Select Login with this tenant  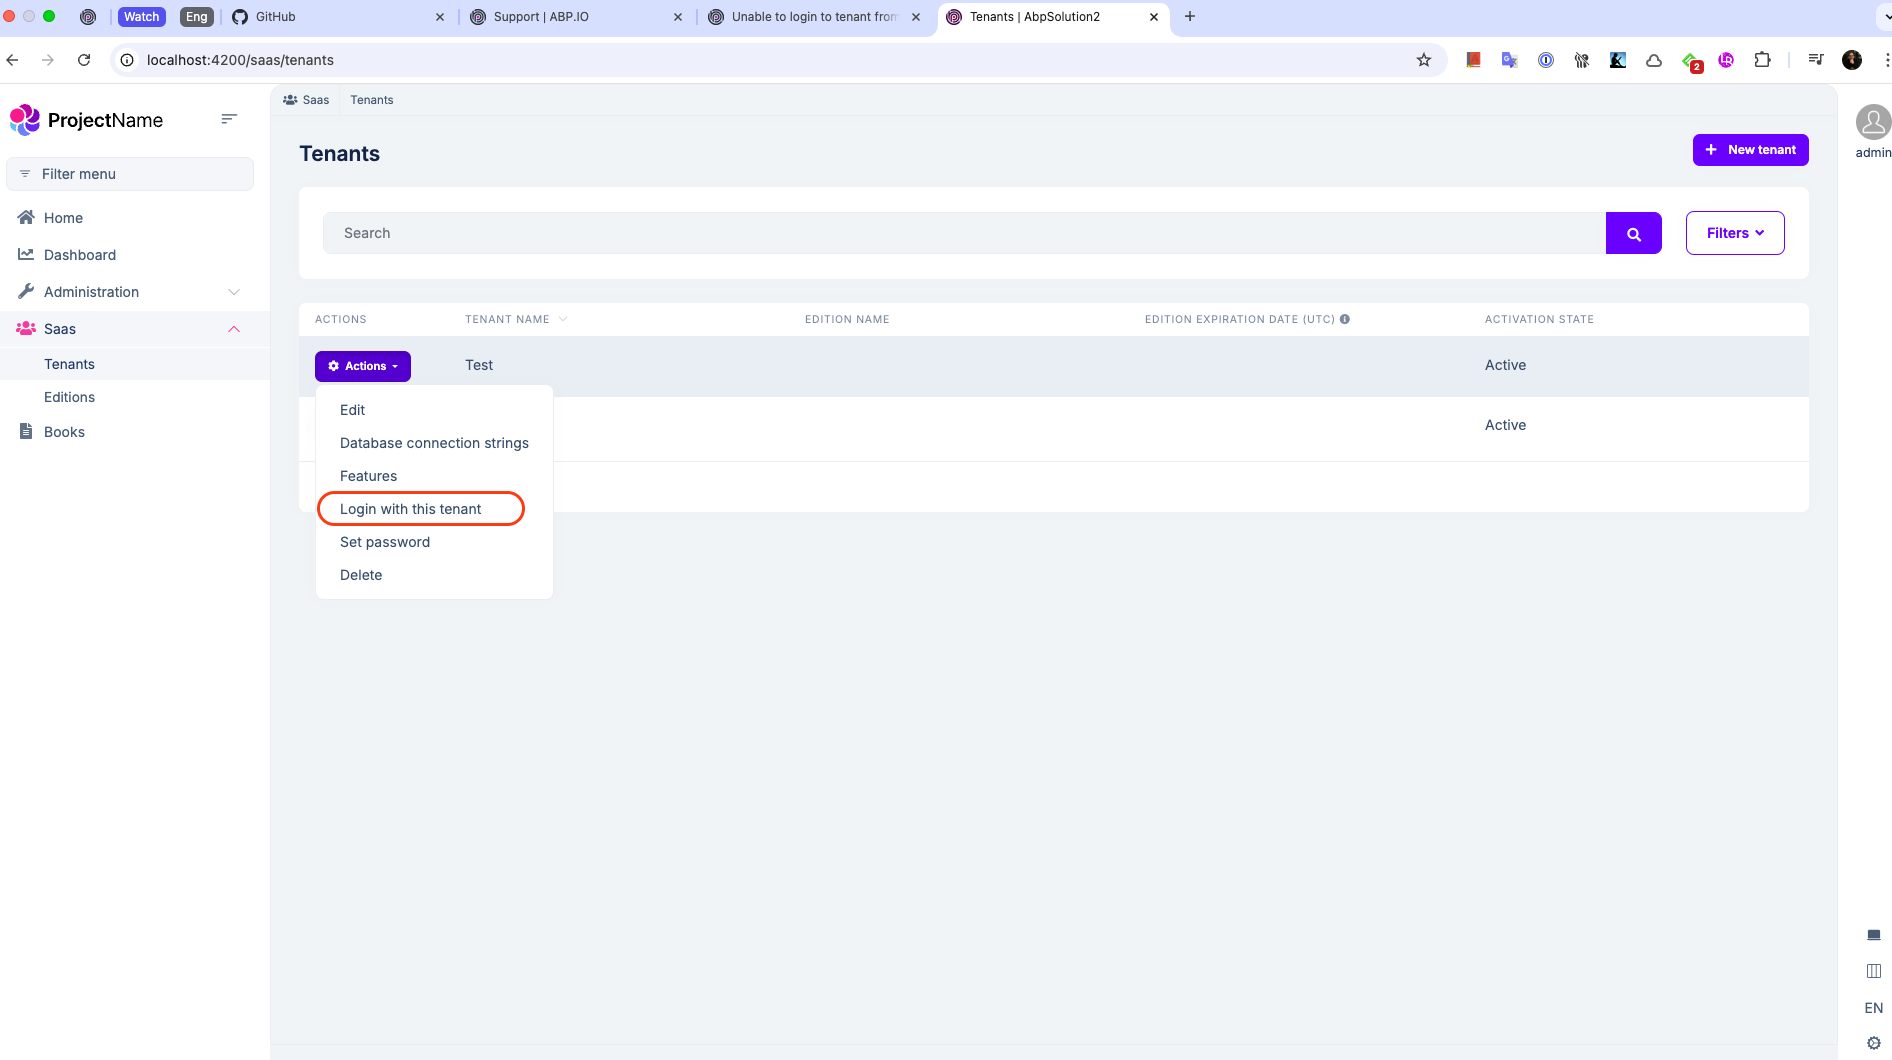[411, 509]
